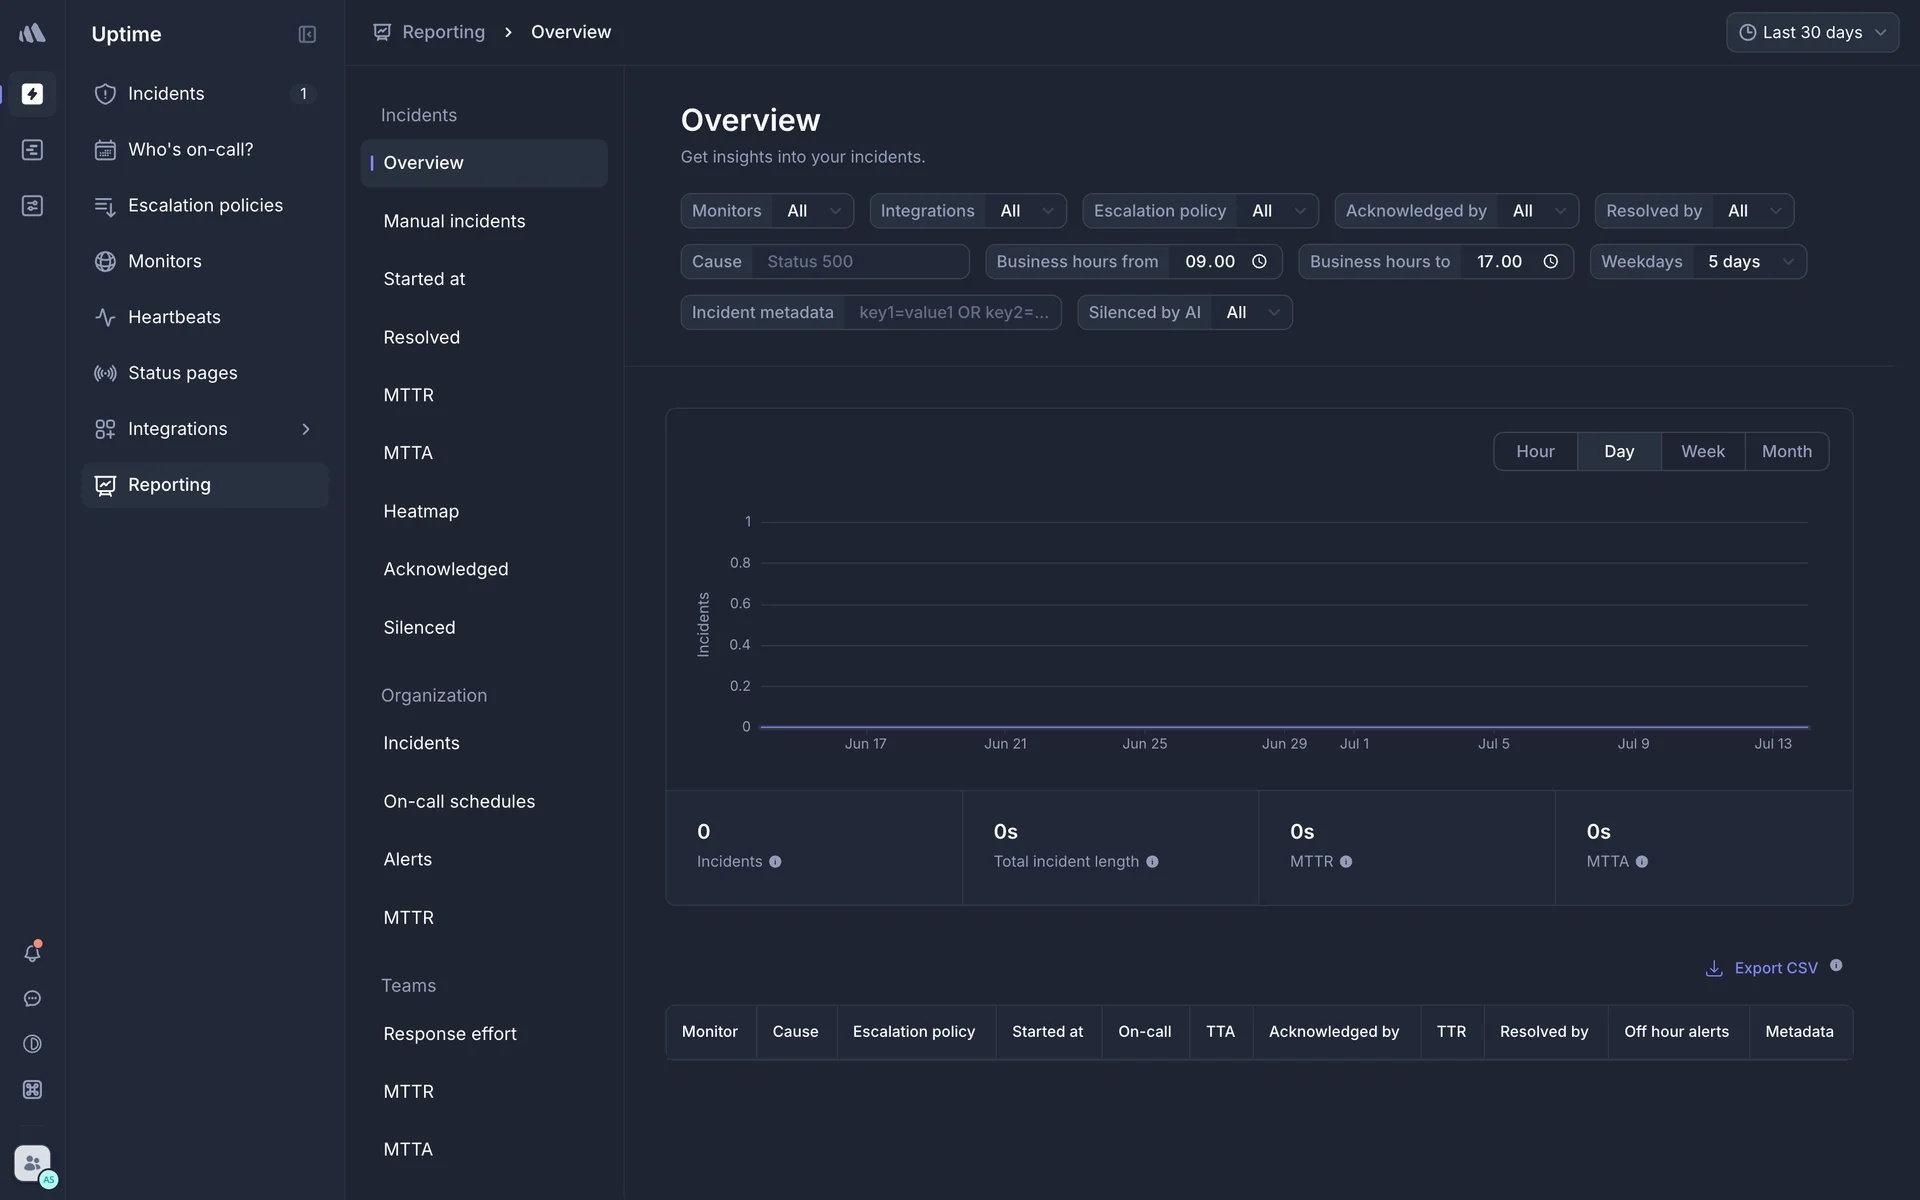This screenshot has width=1920, height=1200.
Task: Click the Cause filter input field
Action: pyautogui.click(x=860, y=262)
